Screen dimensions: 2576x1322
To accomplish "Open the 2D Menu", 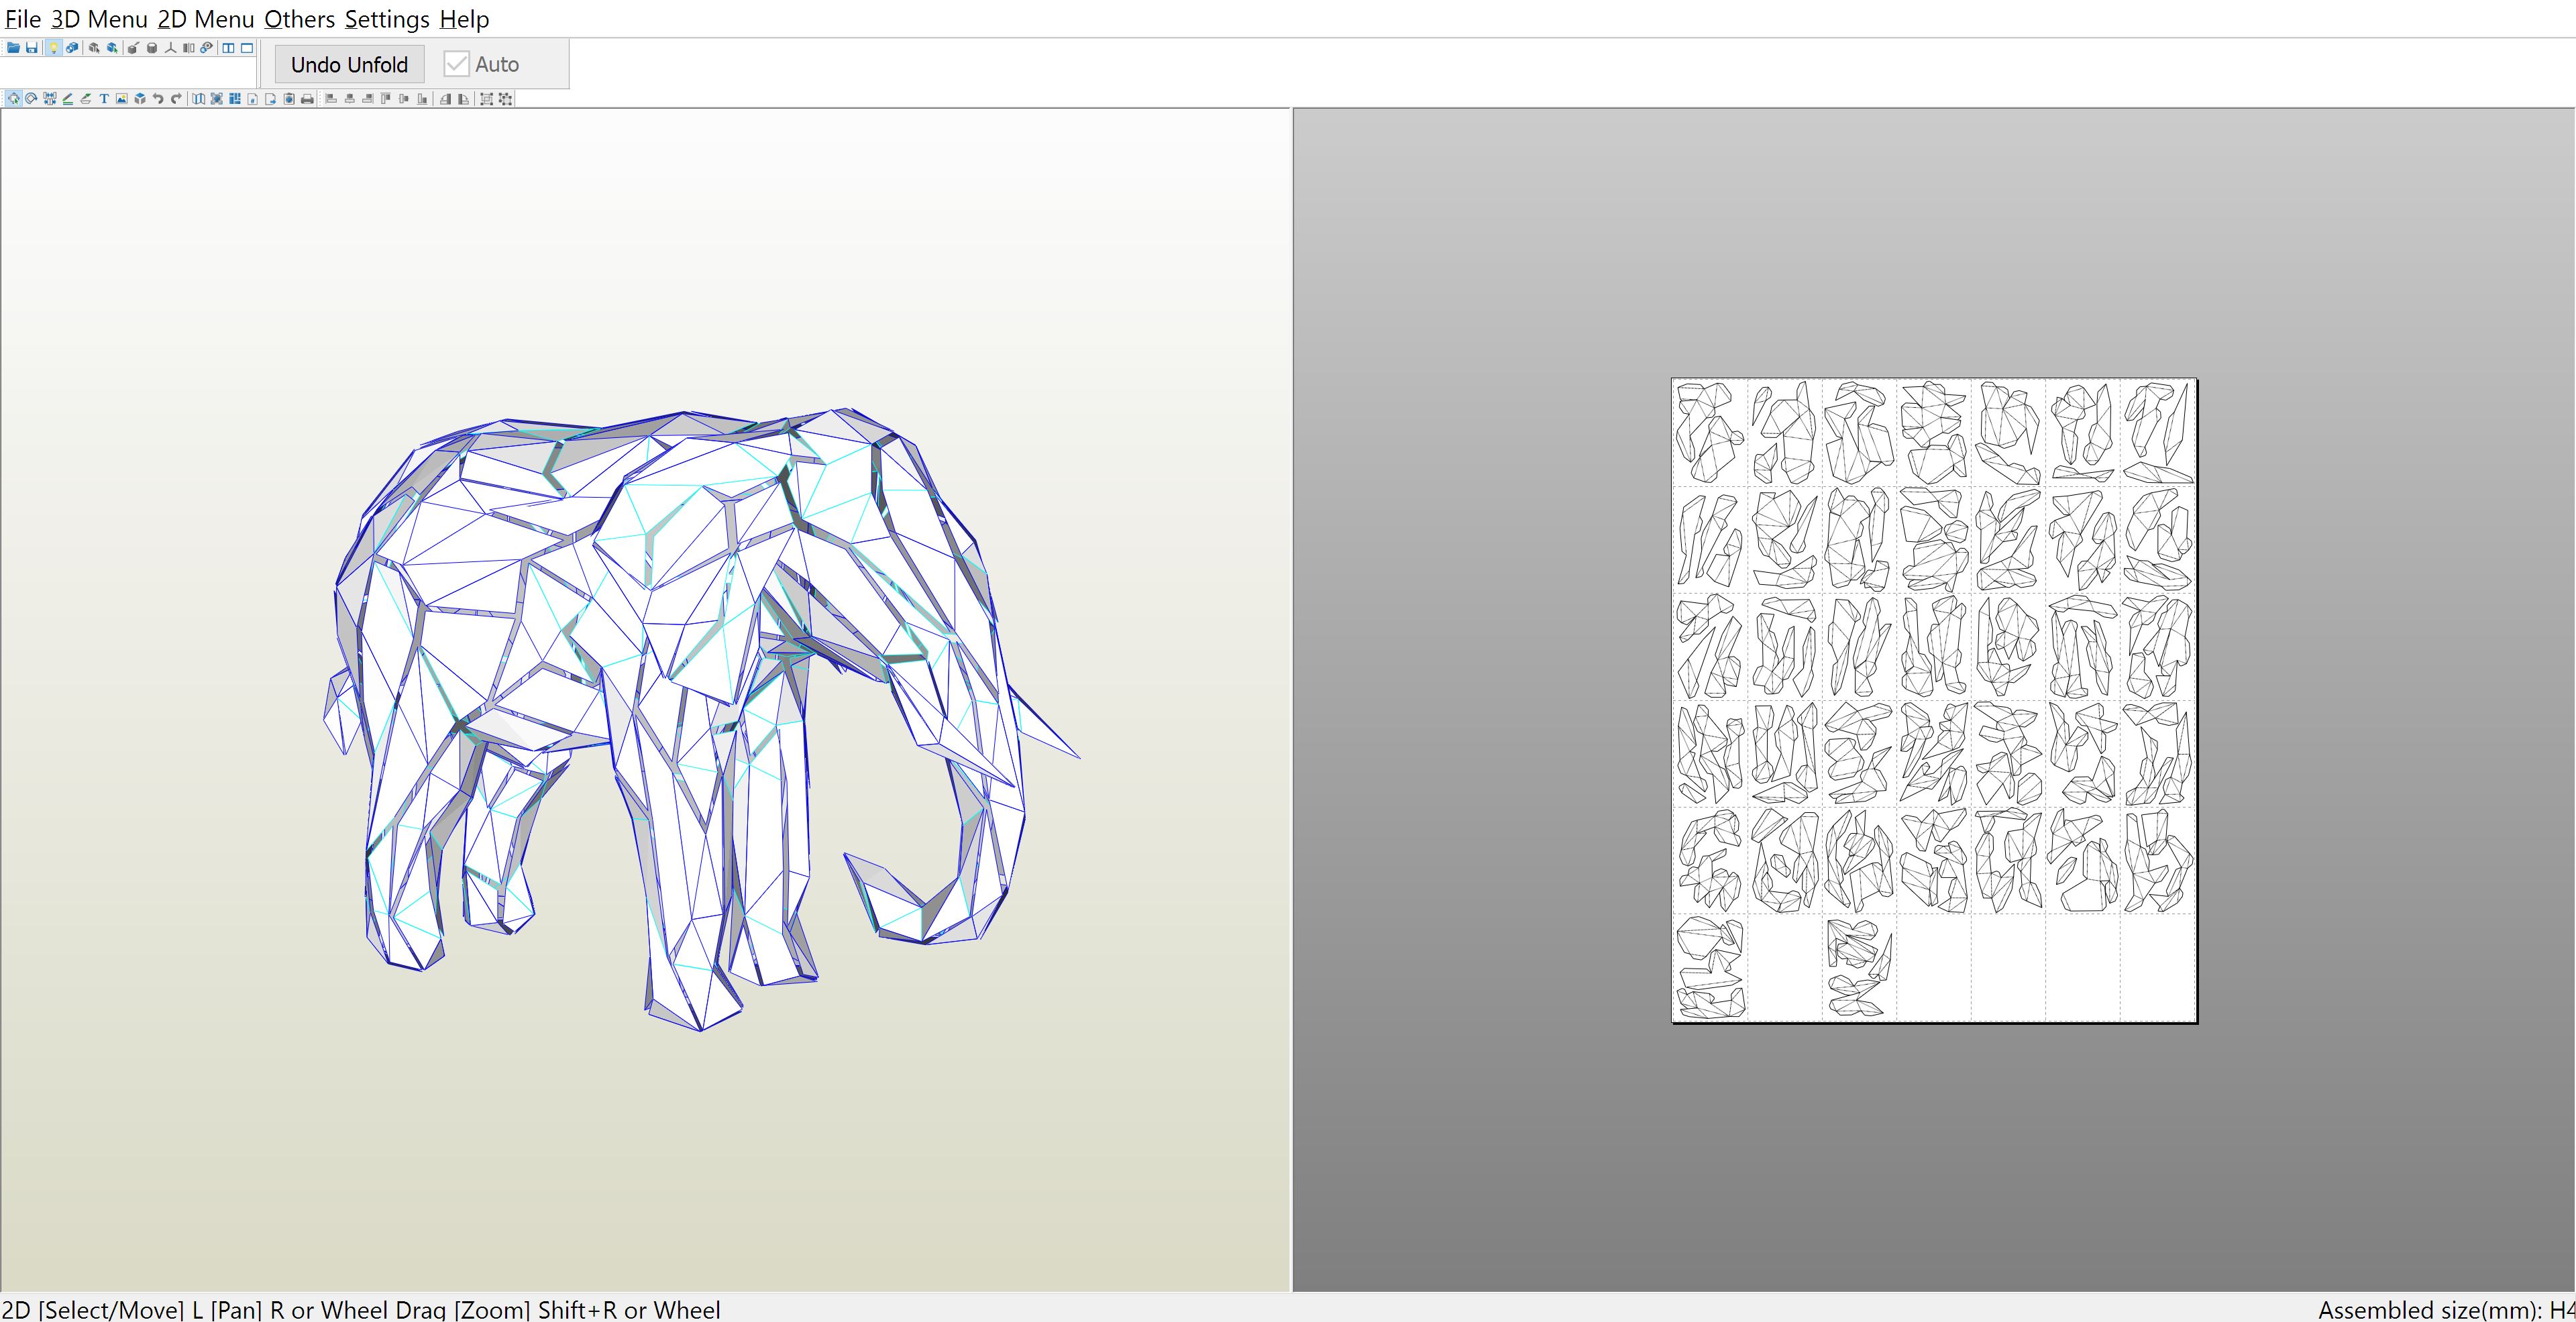I will [x=205, y=19].
